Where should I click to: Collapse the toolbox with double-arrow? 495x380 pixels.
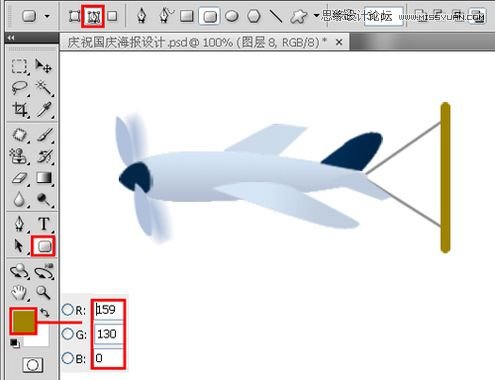(11, 38)
